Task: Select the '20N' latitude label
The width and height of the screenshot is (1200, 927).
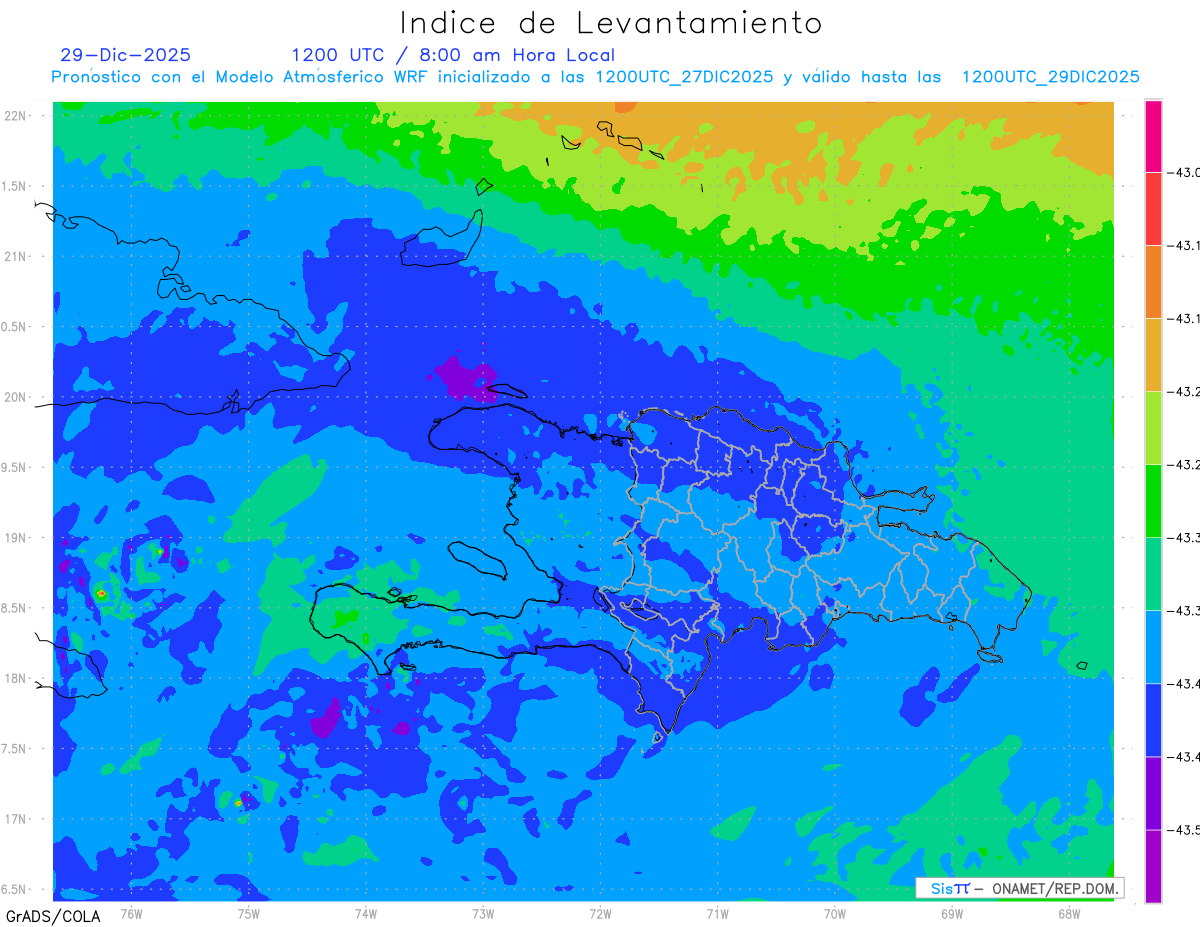Action: pos(17,397)
